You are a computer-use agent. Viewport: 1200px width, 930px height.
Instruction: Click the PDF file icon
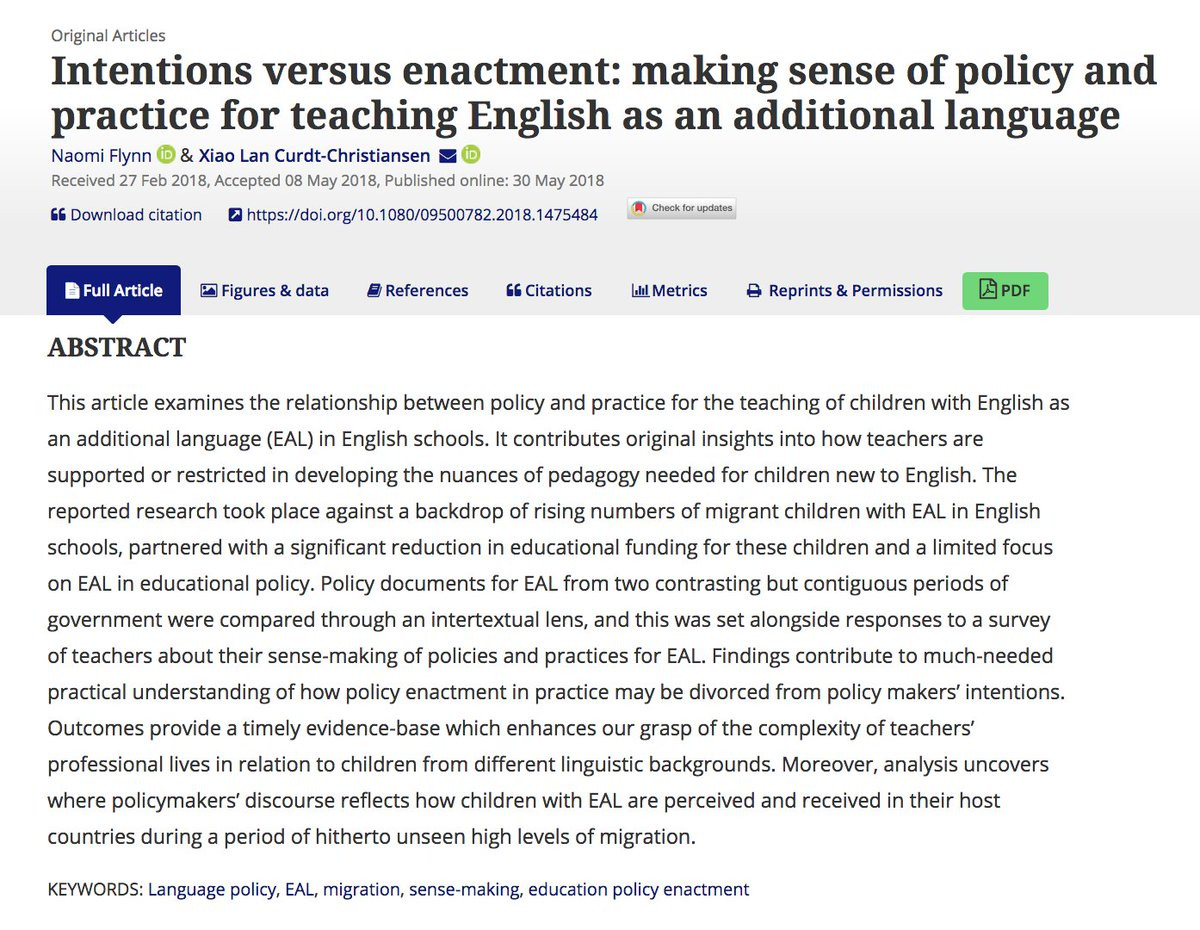(988, 290)
